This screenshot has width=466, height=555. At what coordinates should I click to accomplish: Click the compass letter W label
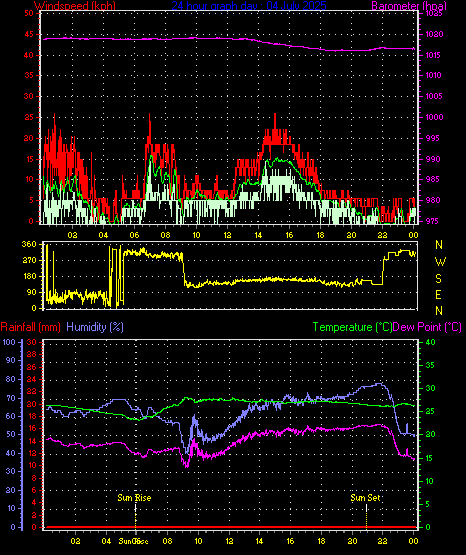point(440,262)
